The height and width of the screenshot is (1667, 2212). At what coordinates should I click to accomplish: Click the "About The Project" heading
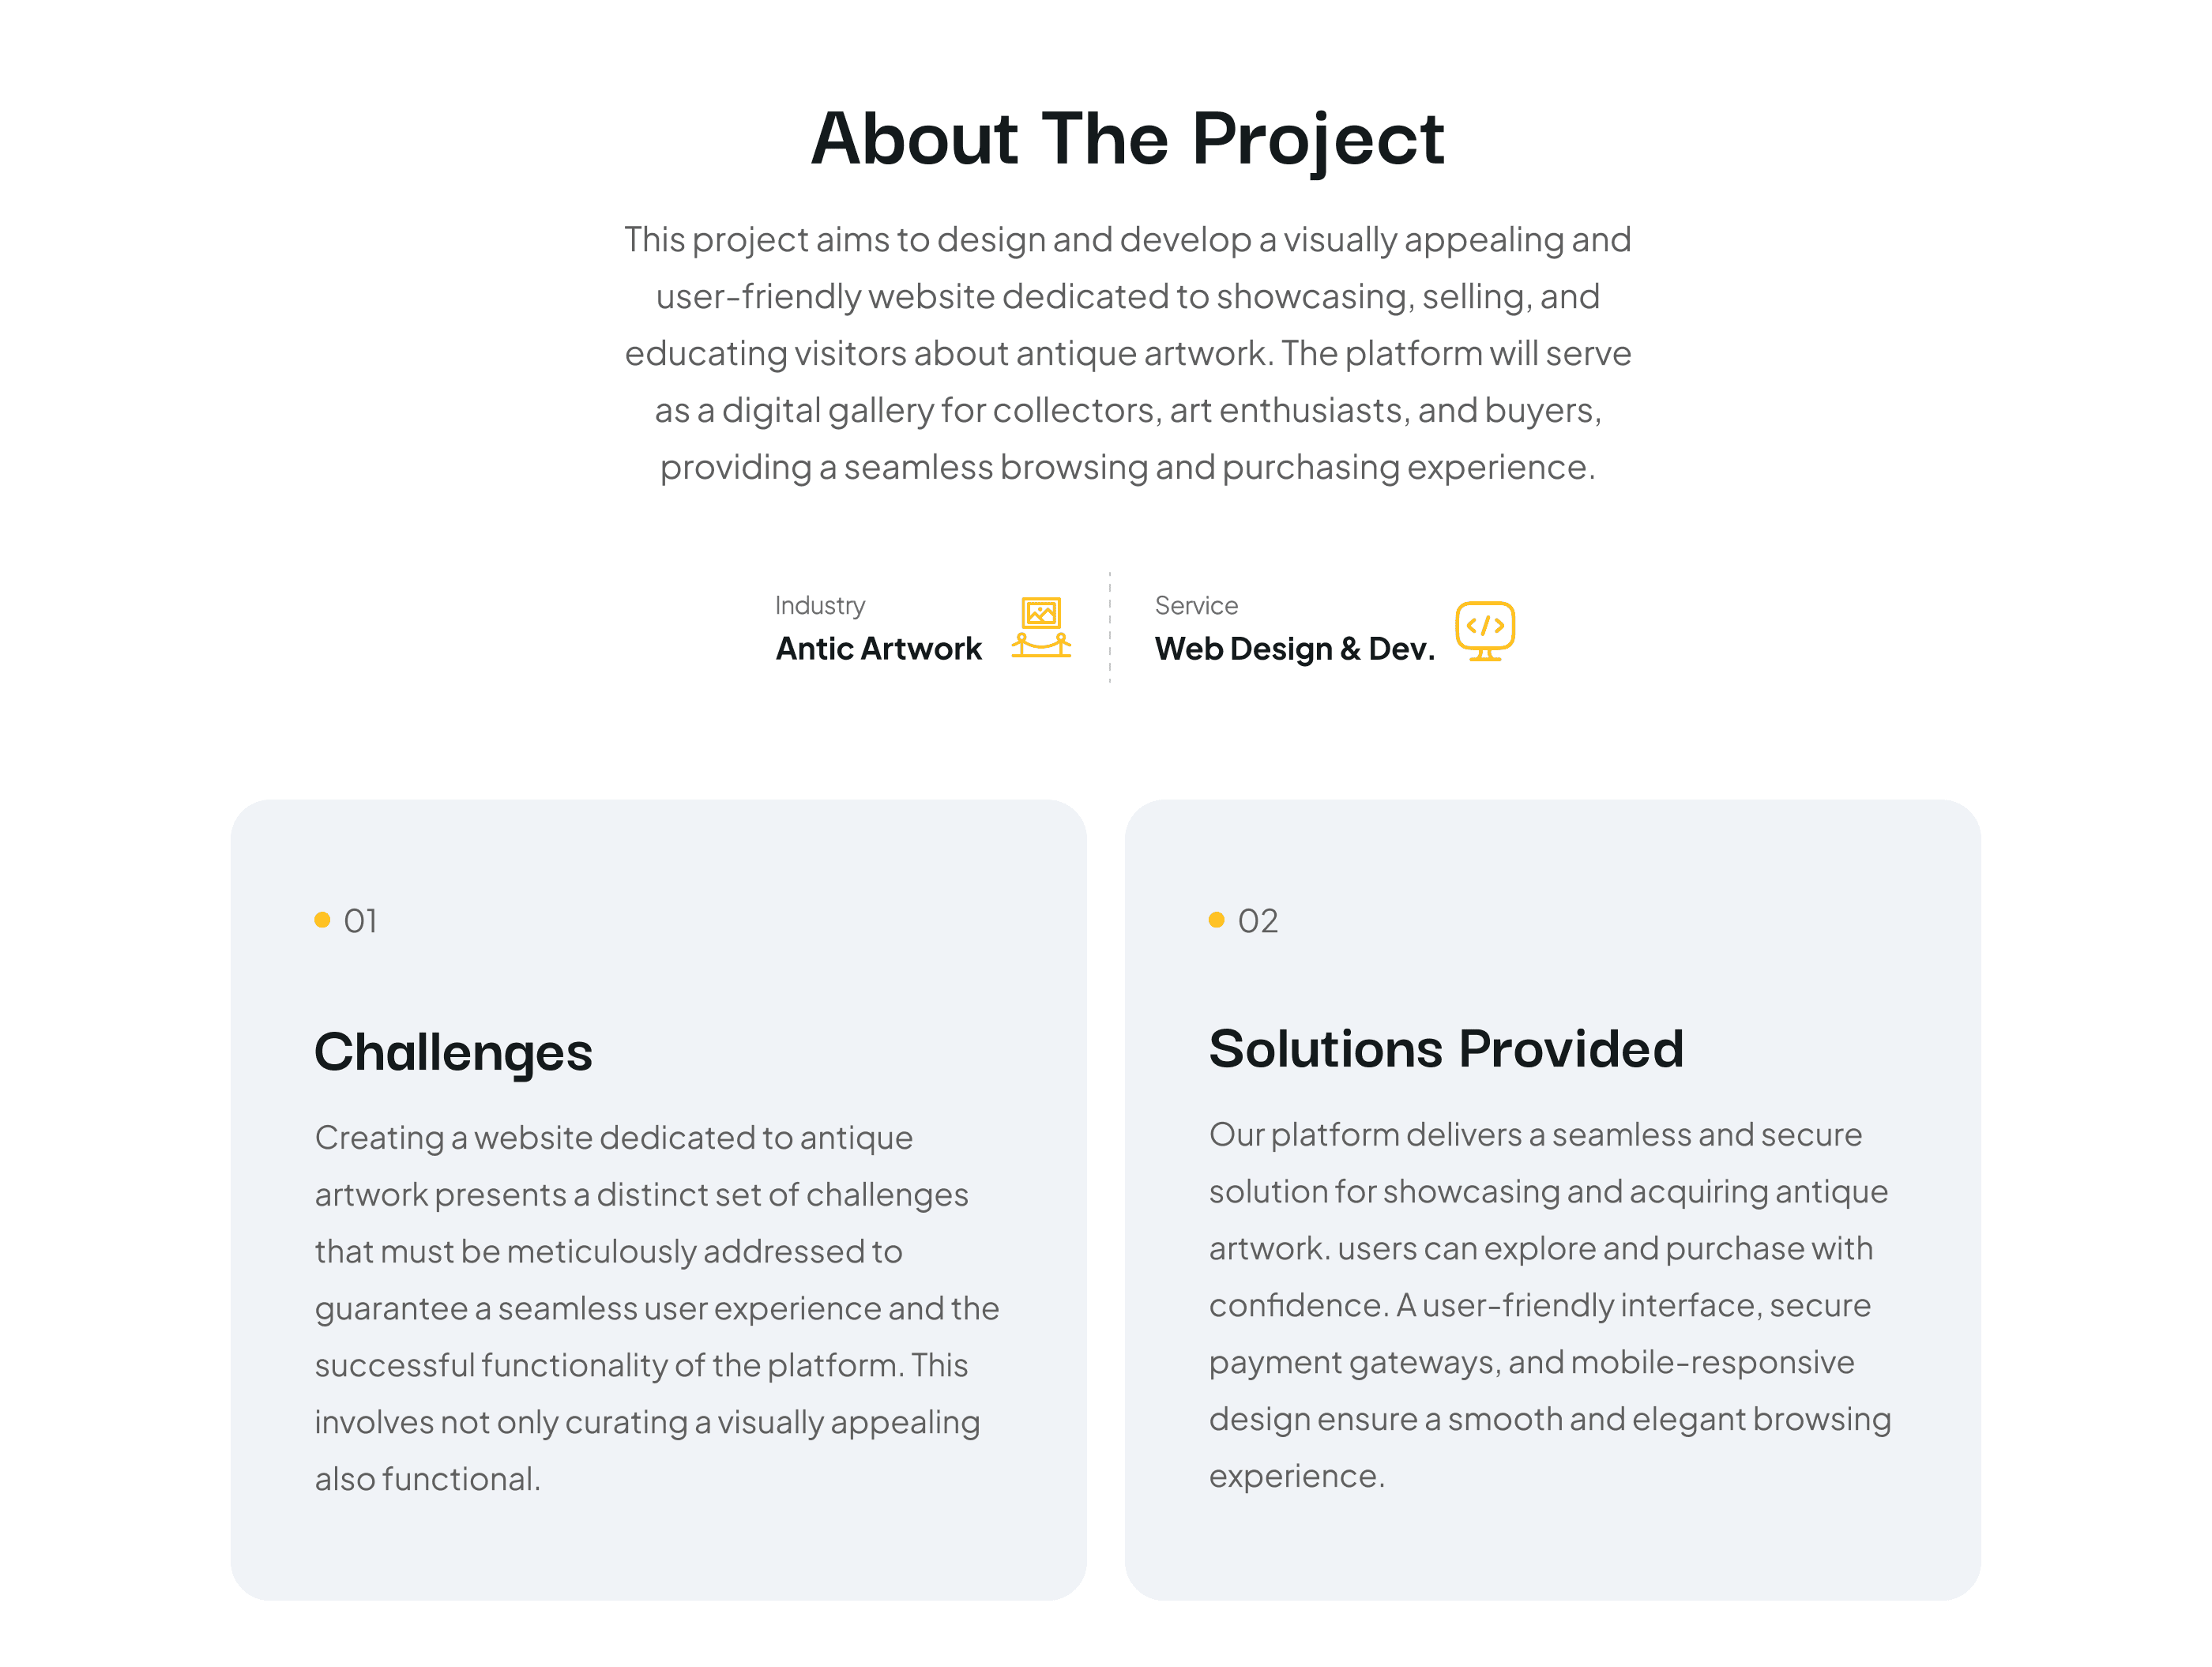click(1127, 138)
